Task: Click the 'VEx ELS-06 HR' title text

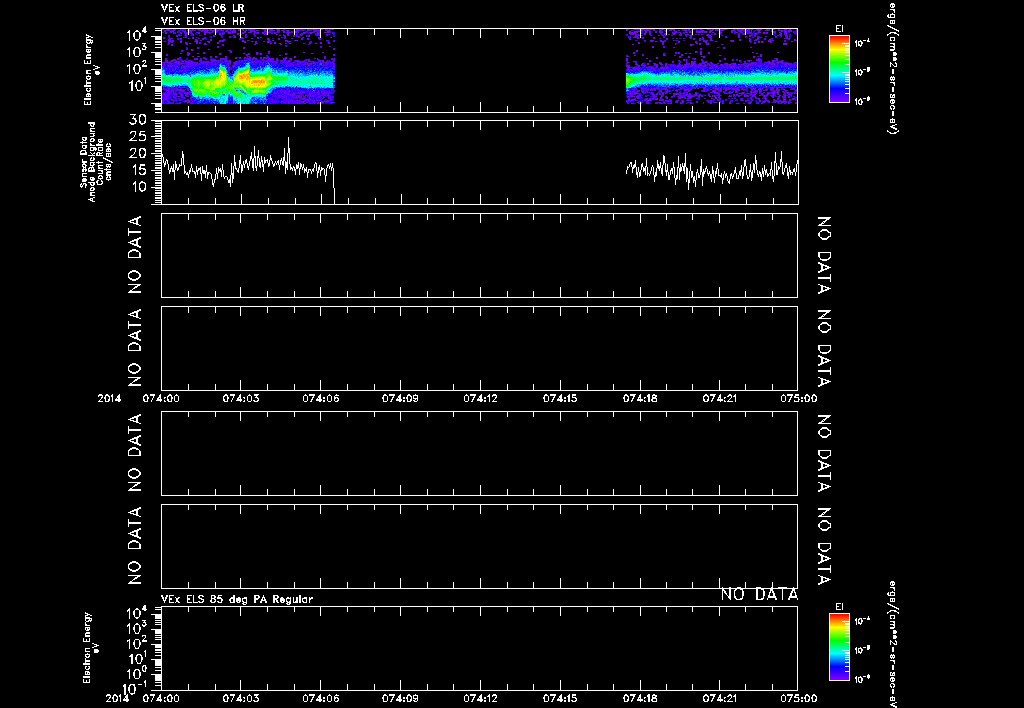Action: tap(202, 21)
